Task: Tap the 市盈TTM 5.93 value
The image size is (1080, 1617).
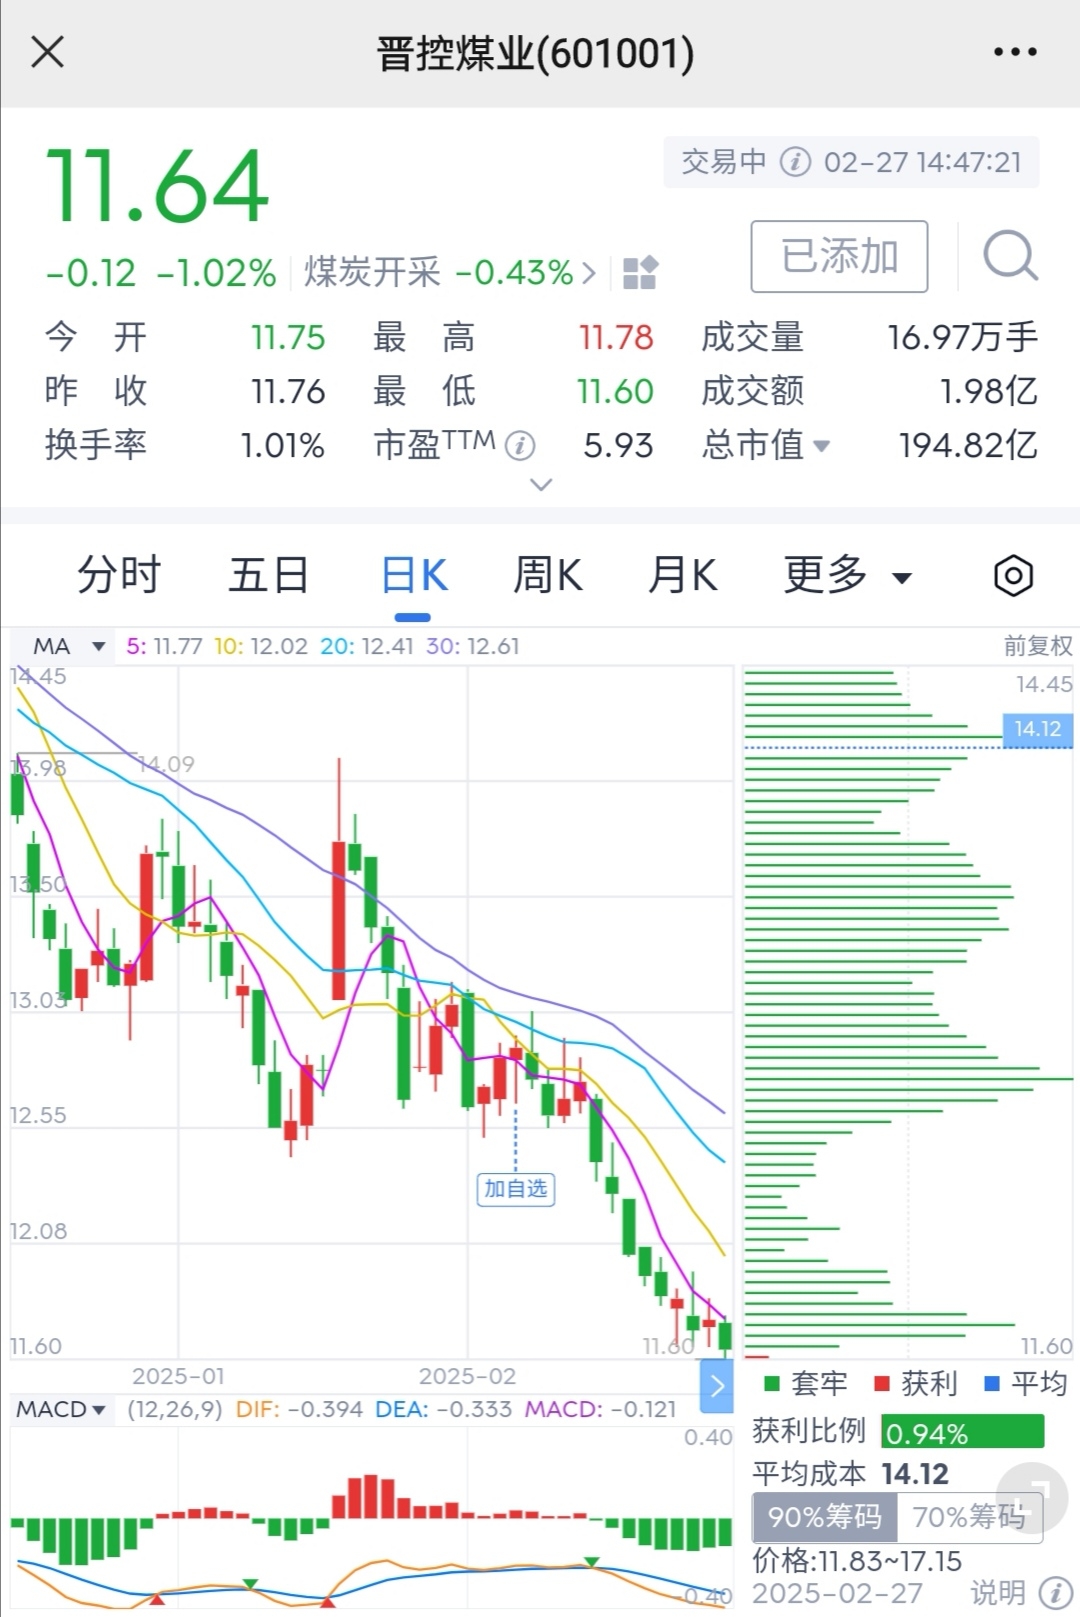Action: pyautogui.click(x=618, y=445)
